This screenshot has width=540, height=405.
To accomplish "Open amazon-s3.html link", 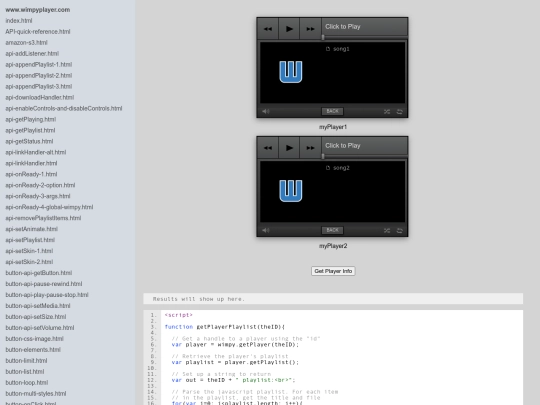I will click(x=26, y=43).
